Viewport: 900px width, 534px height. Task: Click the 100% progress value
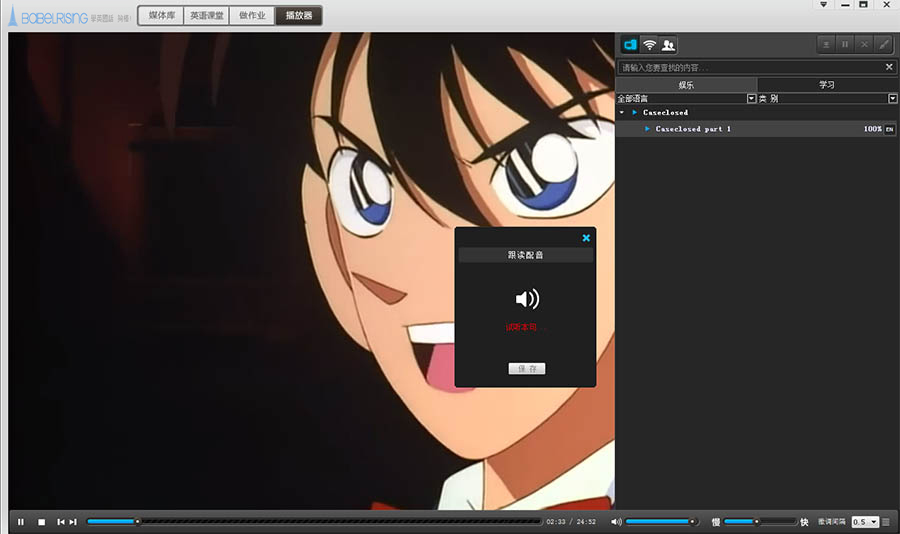[872, 129]
